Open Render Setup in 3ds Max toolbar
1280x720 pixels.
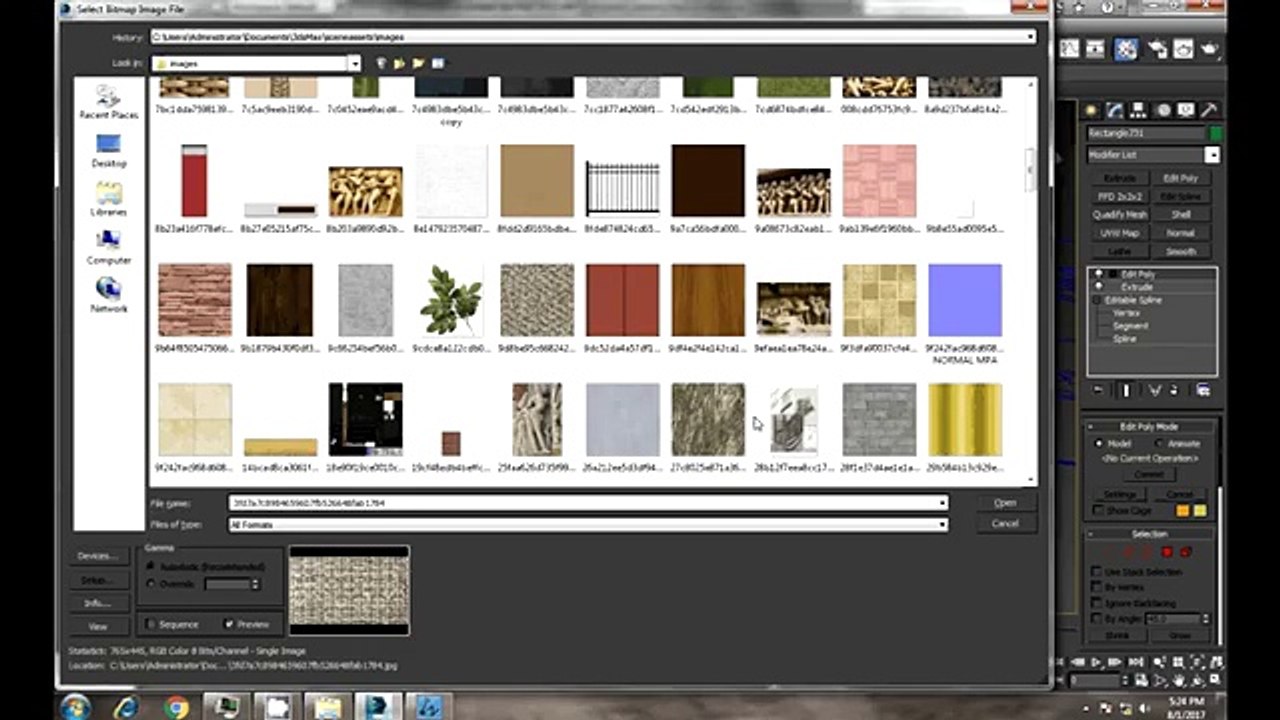tap(1158, 49)
